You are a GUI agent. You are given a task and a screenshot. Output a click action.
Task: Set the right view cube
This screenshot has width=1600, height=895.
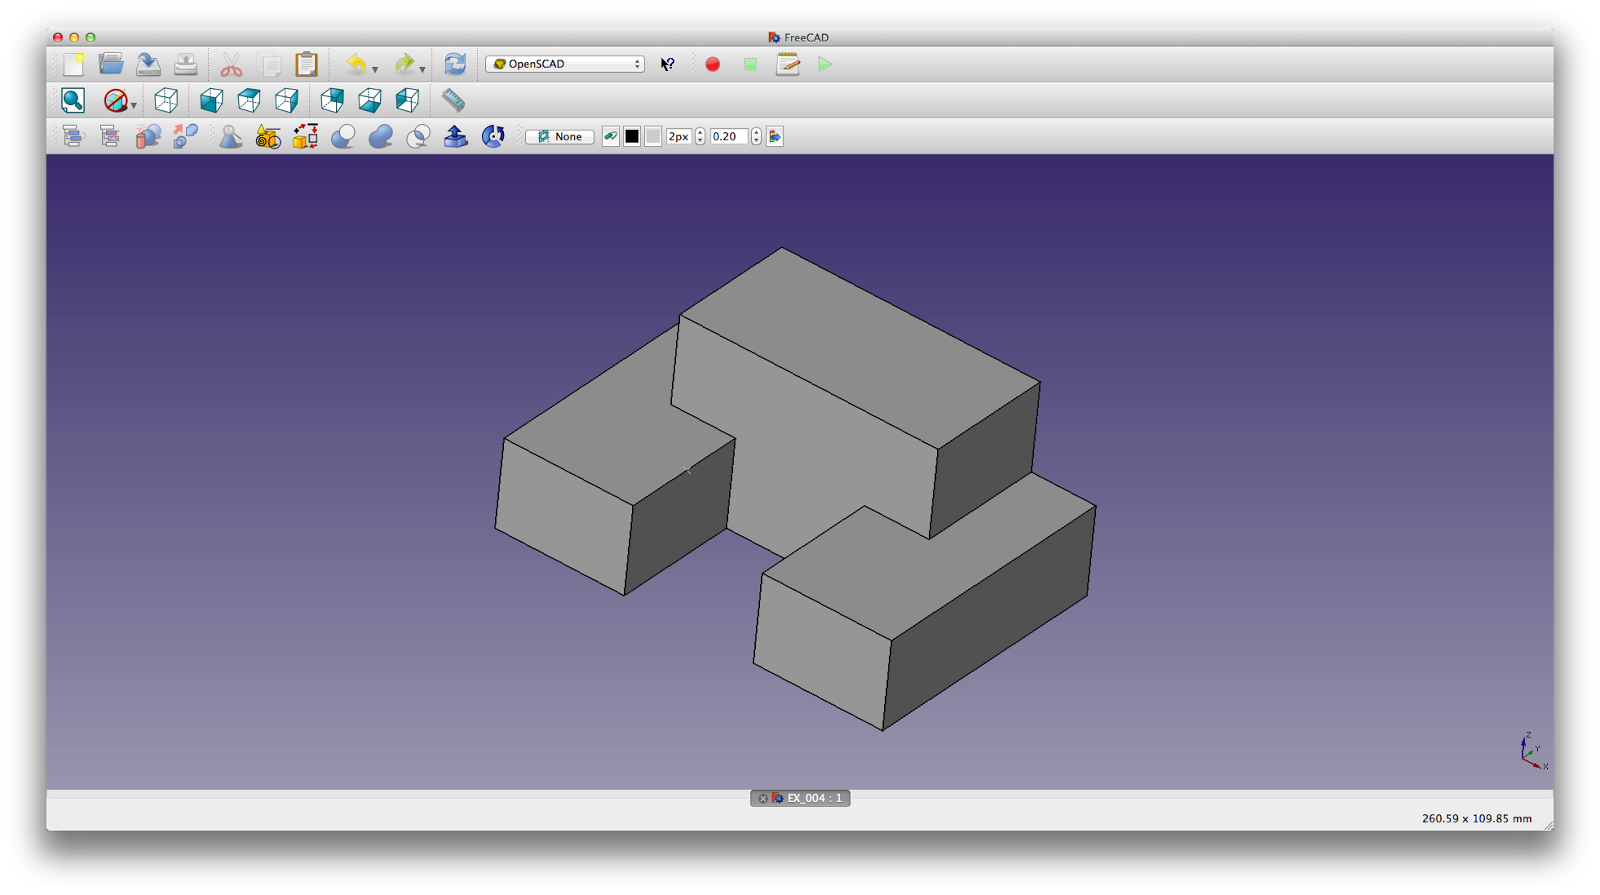pos(287,100)
